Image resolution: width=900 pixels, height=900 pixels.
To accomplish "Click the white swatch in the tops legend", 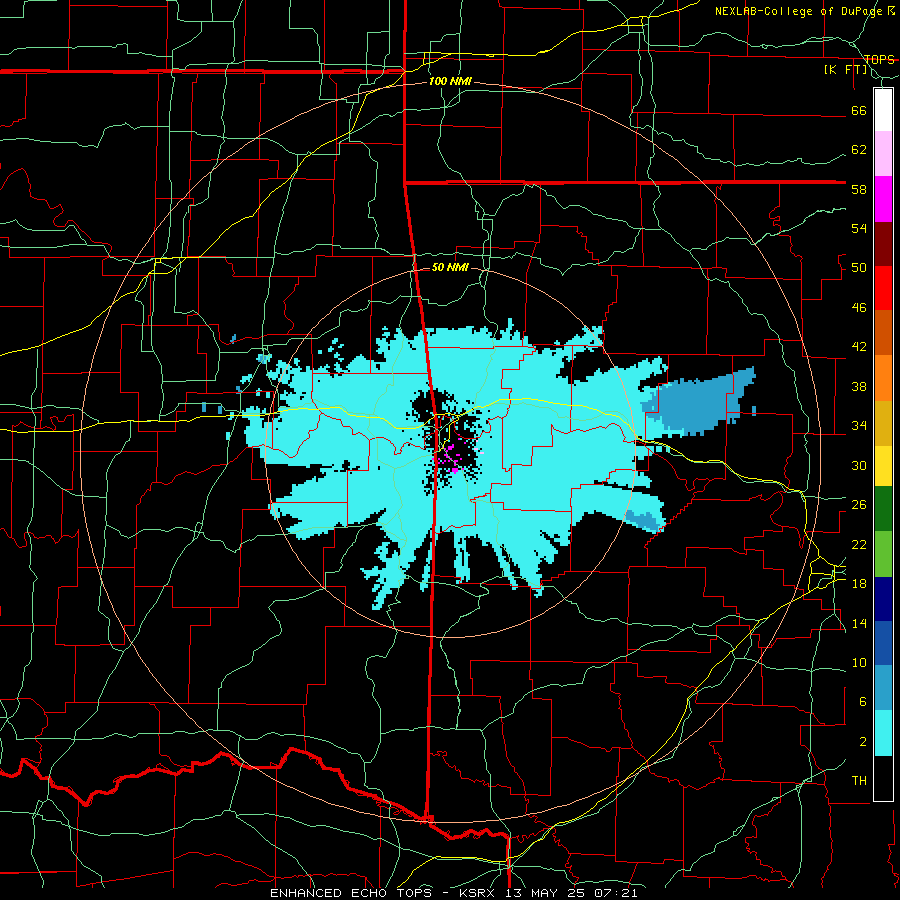I will 883,110.
